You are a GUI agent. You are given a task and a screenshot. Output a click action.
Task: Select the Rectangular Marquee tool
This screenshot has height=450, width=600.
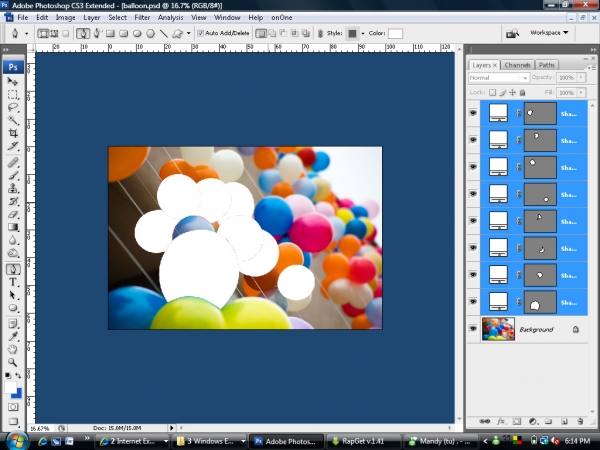(13, 95)
